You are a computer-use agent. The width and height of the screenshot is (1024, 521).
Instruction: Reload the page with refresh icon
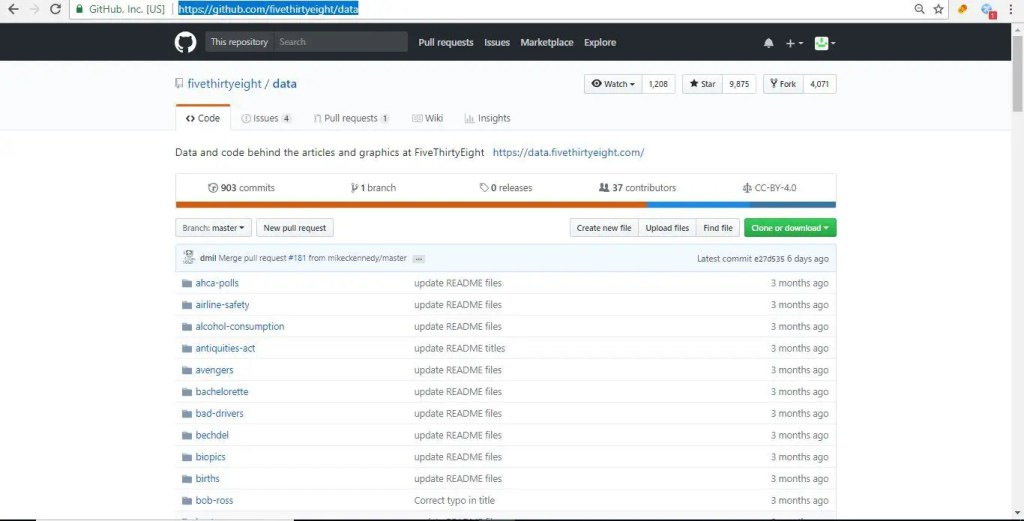point(56,9)
